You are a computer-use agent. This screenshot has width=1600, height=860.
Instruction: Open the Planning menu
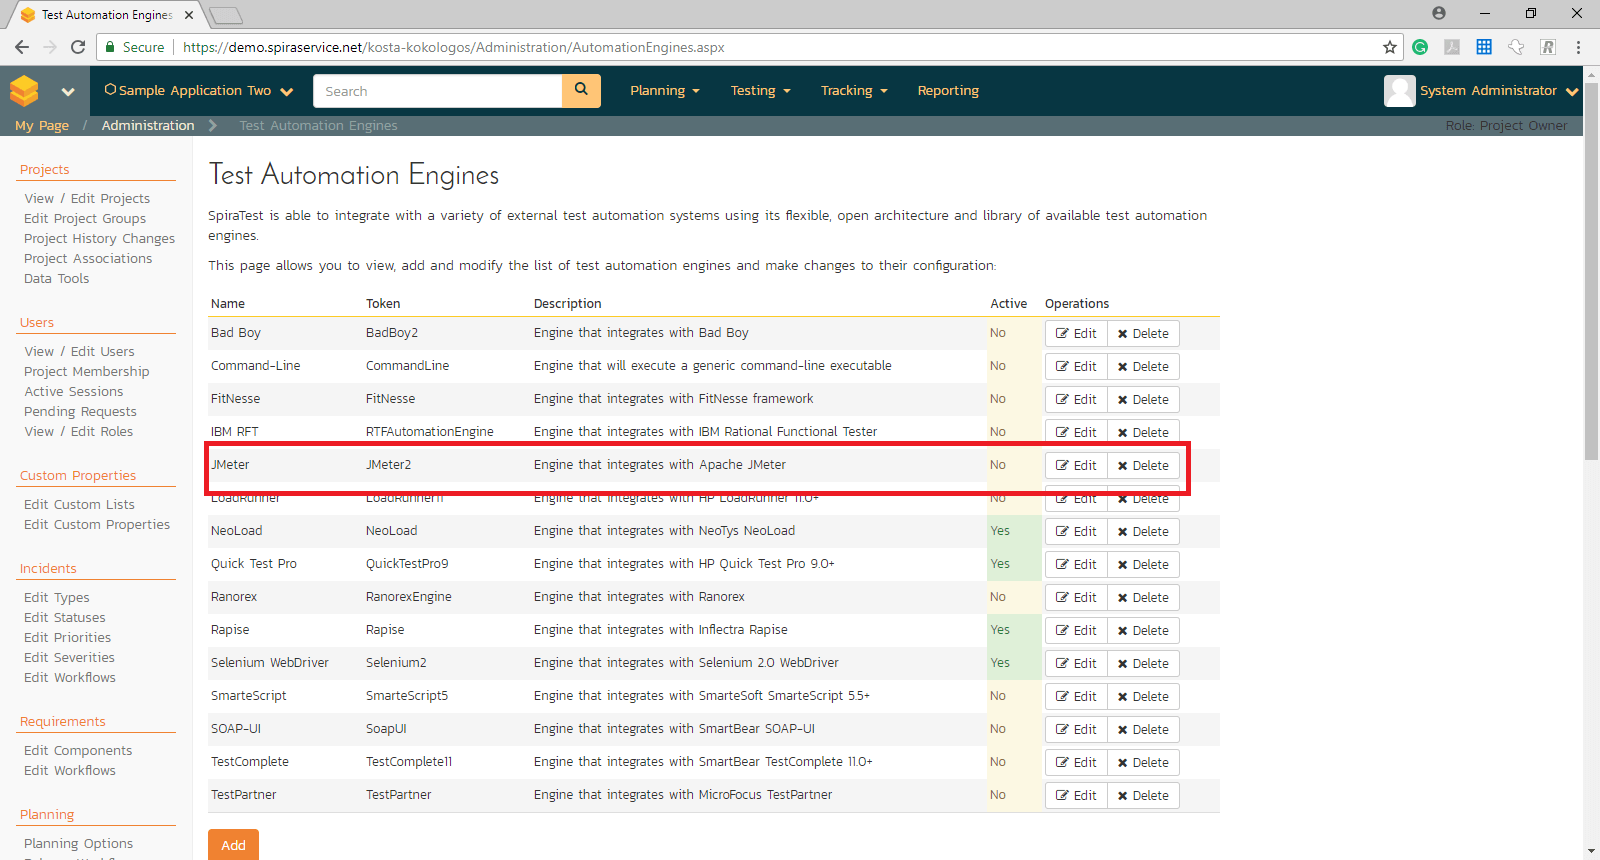665,91
